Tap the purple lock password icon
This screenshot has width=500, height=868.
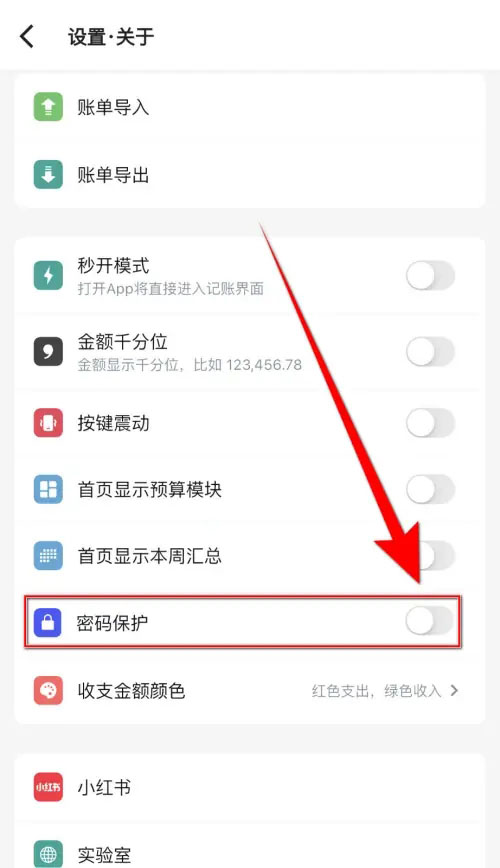coord(48,622)
